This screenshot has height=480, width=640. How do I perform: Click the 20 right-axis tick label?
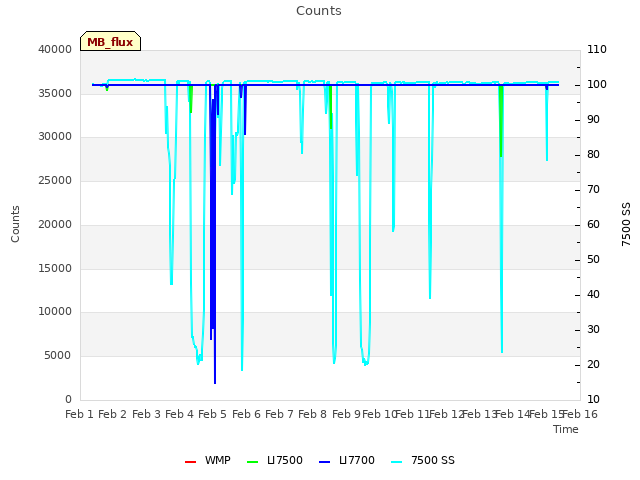pos(593,364)
